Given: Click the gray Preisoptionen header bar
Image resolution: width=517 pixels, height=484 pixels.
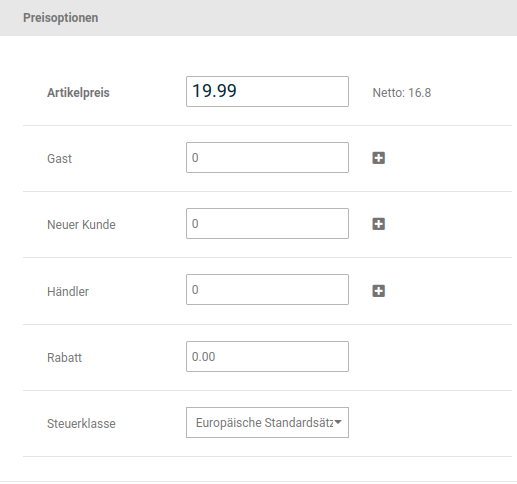Looking at the screenshot, I should click(x=258, y=18).
